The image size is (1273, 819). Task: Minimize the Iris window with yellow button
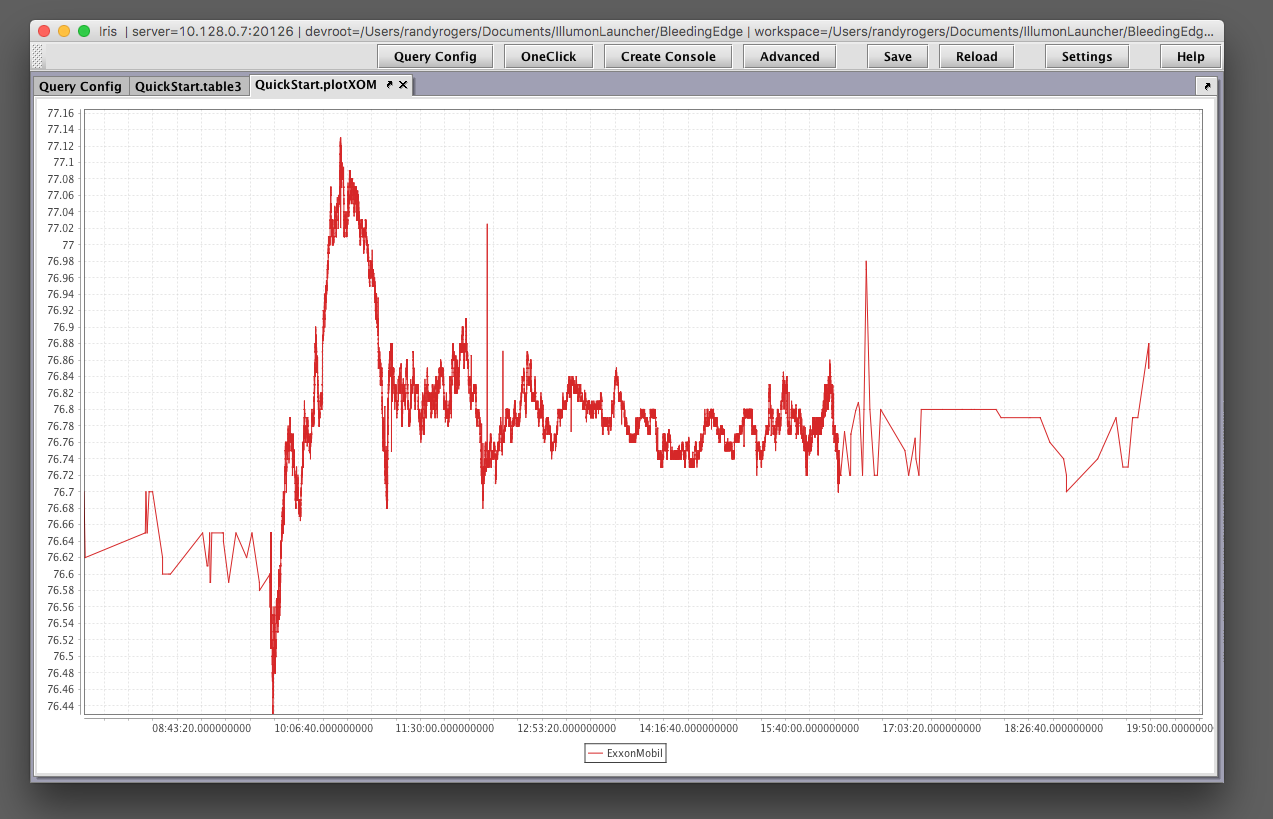click(x=64, y=31)
